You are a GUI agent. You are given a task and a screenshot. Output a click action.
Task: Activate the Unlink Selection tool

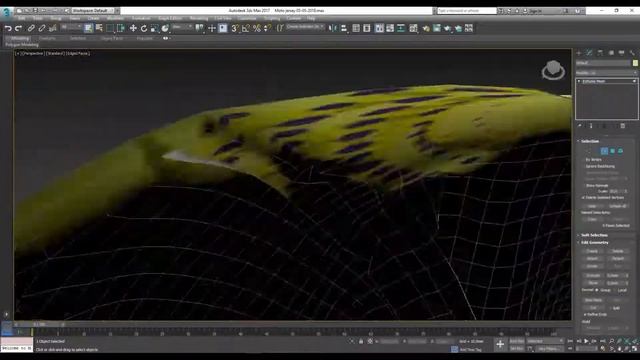42,28
